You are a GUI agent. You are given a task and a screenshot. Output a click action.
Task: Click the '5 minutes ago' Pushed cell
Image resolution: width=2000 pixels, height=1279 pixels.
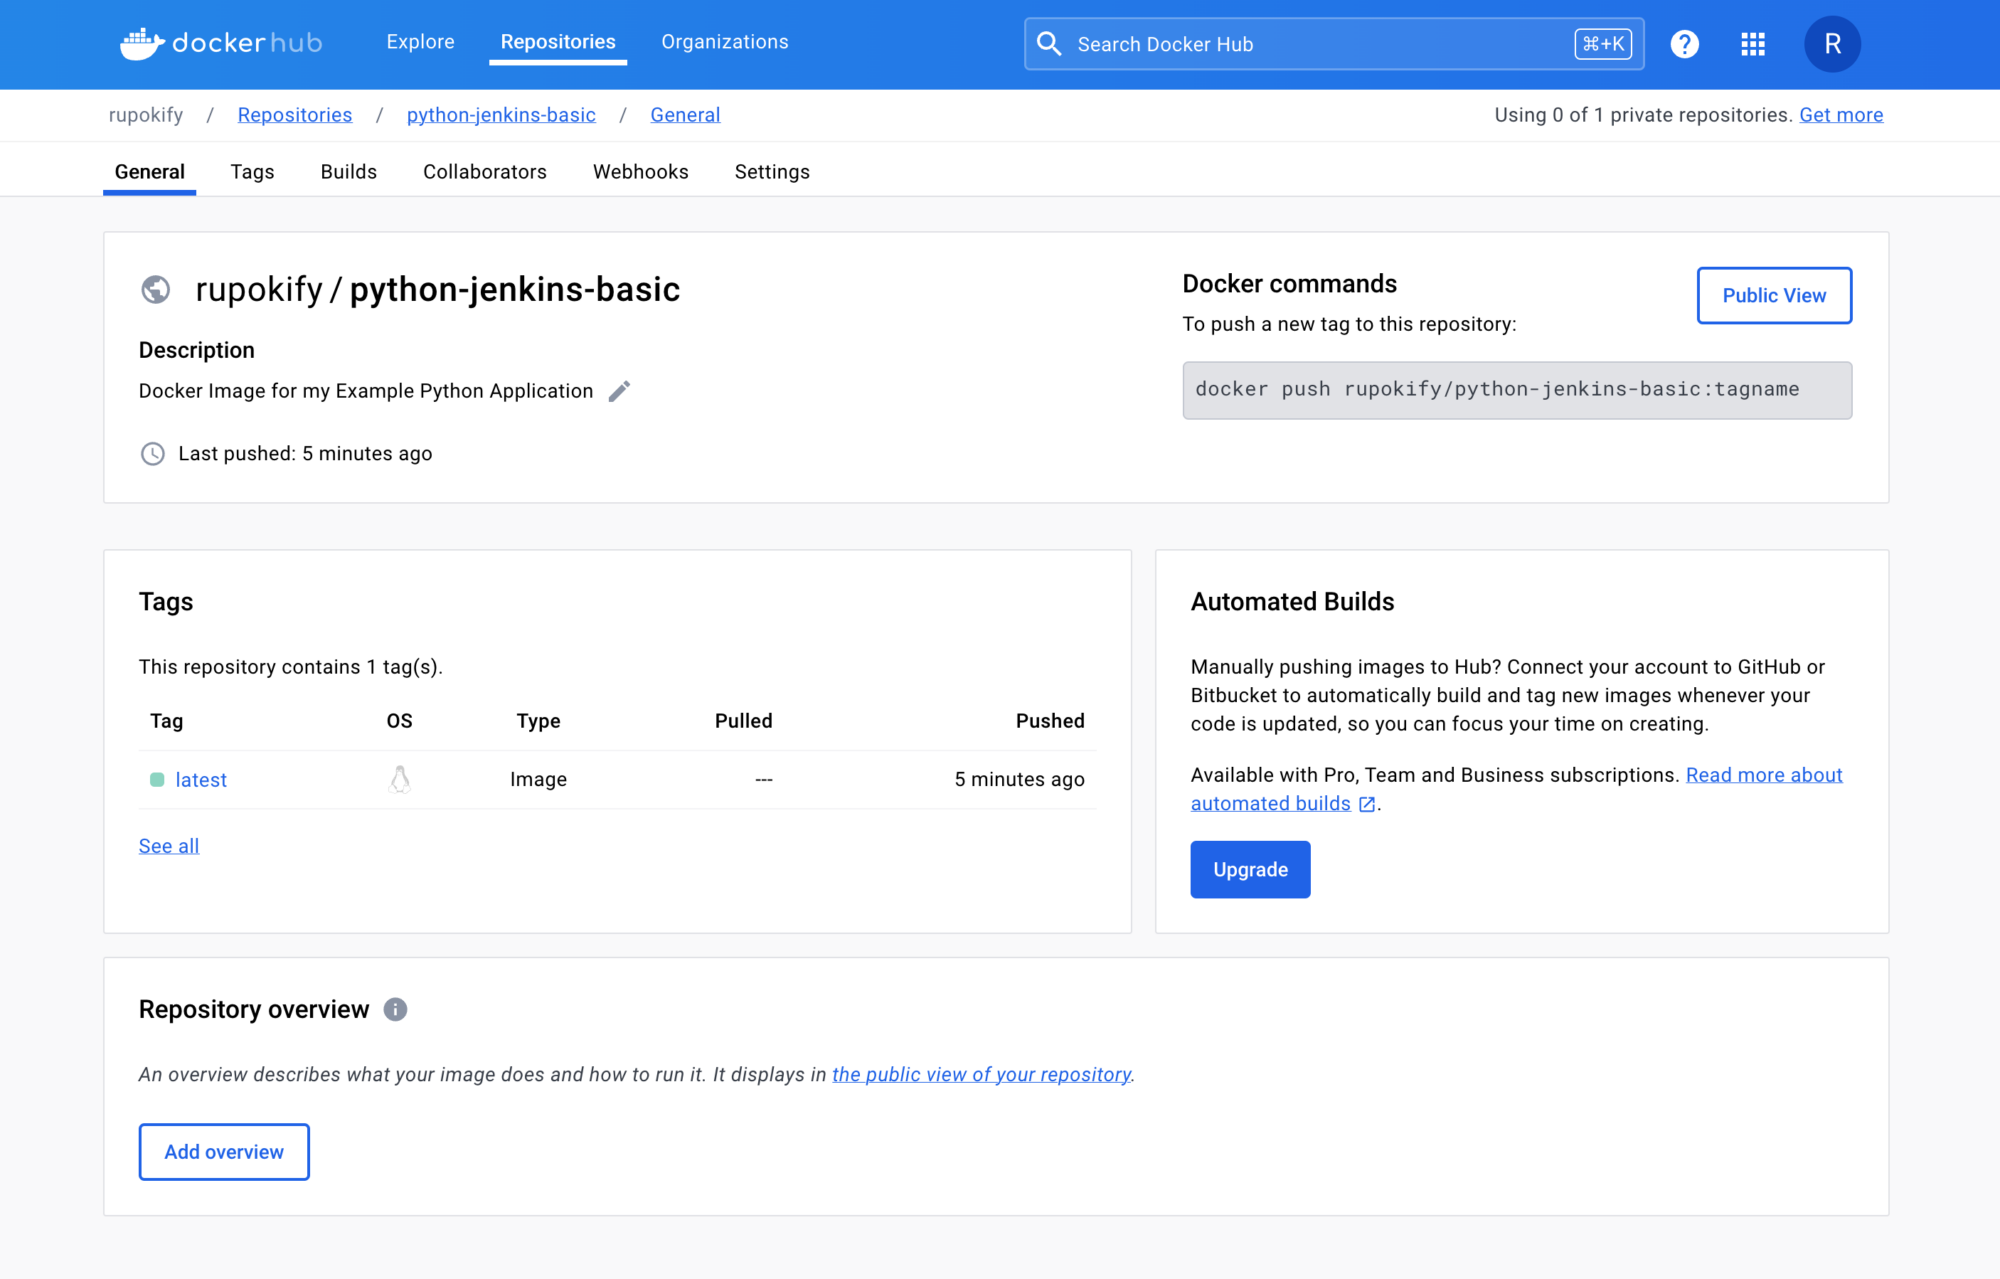[1019, 780]
